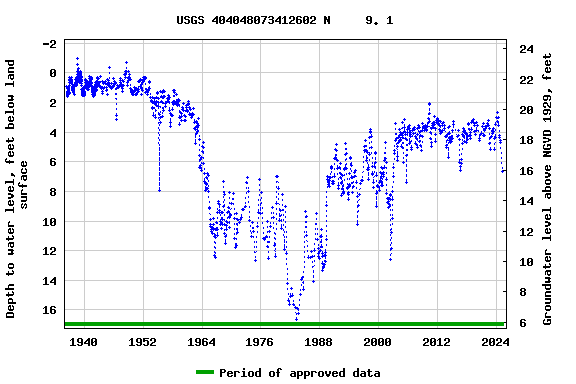The width and height of the screenshot is (576, 384).
Task: Click the x-axis label '1988'
Action: [318, 342]
